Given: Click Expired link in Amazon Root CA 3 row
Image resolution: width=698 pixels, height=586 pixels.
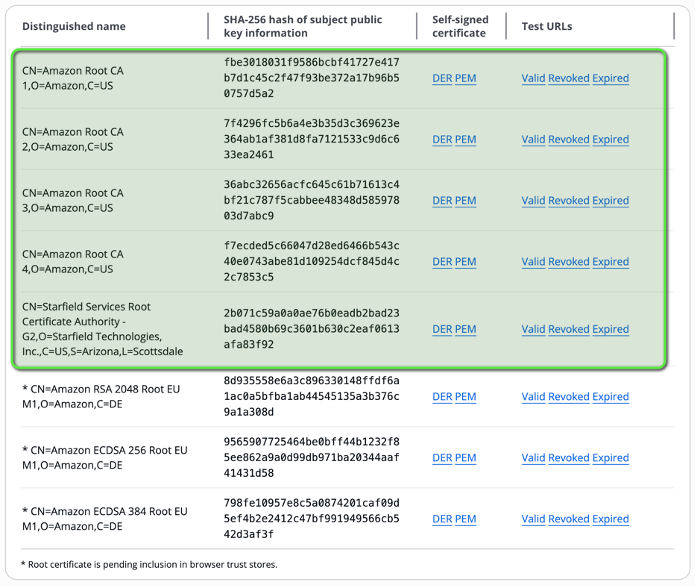Looking at the screenshot, I should (613, 201).
